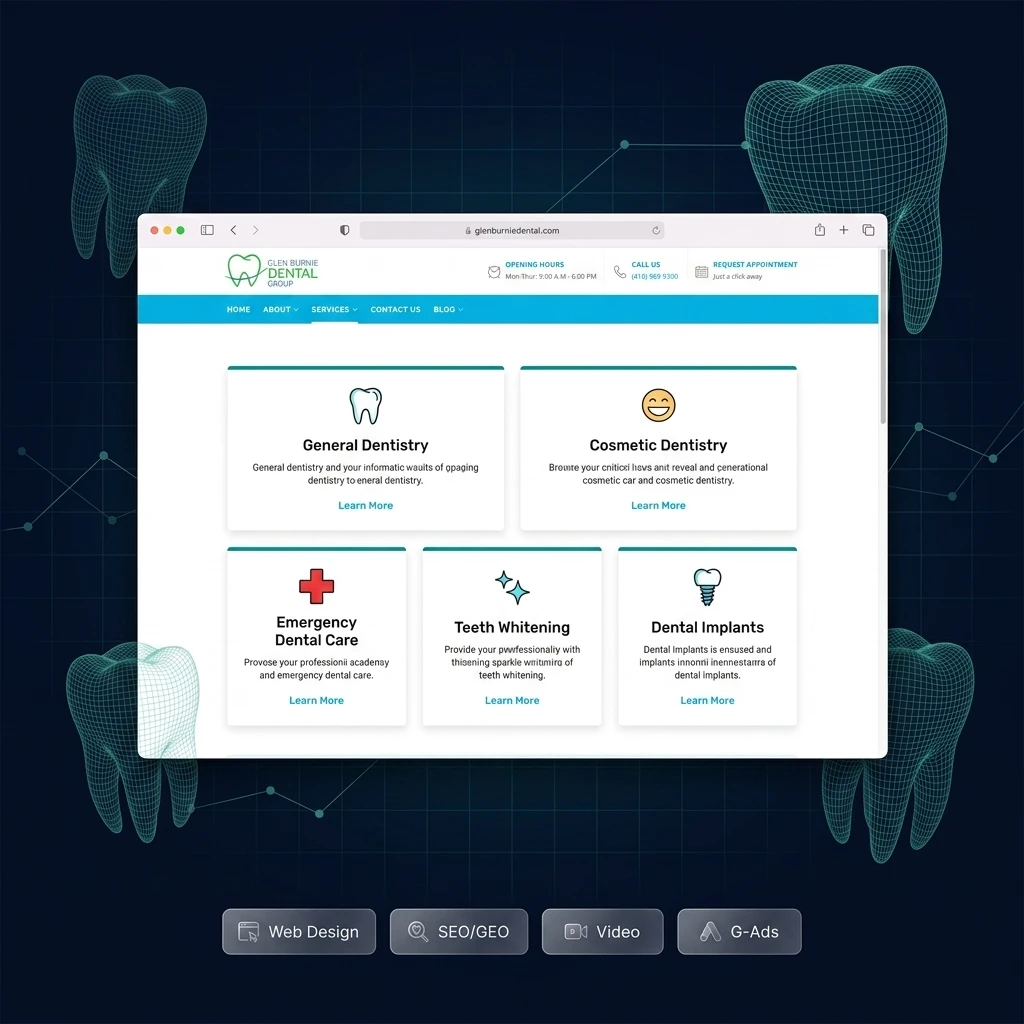Click the Request Appointment link
This screenshot has width=1024, height=1024.
pos(755,264)
